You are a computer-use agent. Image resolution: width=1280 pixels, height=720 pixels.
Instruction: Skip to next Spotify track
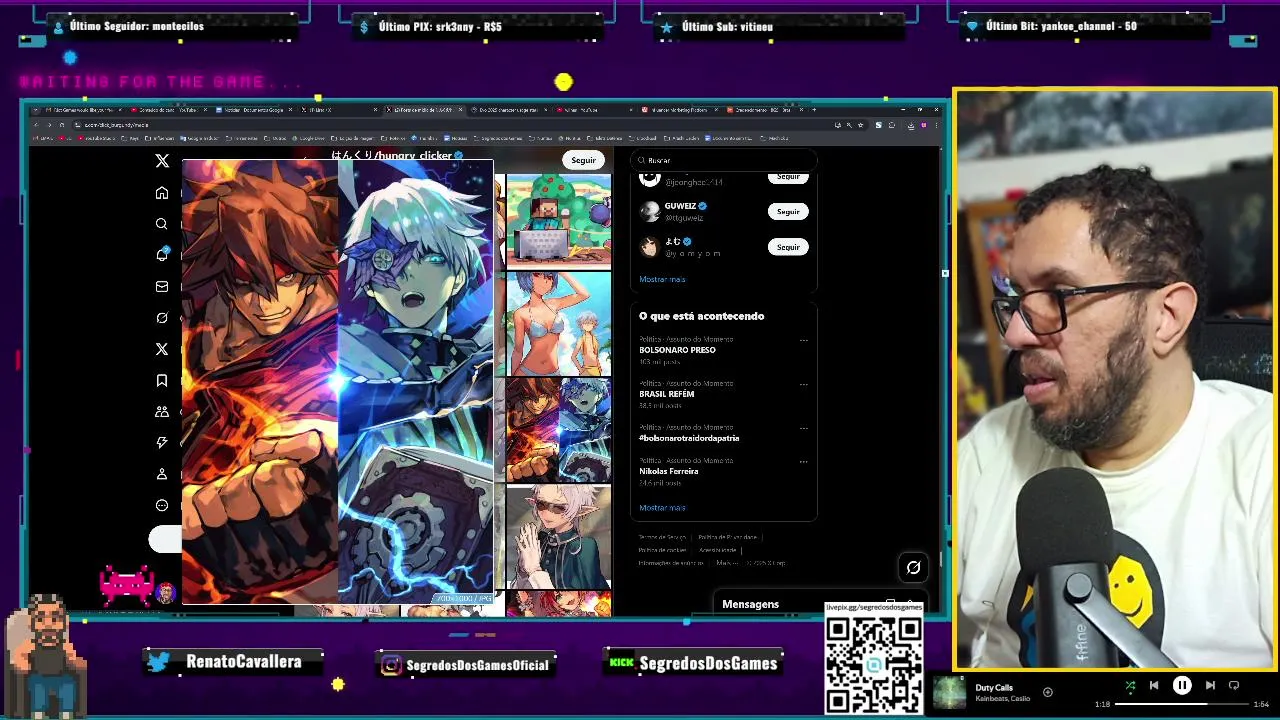[1210, 686]
